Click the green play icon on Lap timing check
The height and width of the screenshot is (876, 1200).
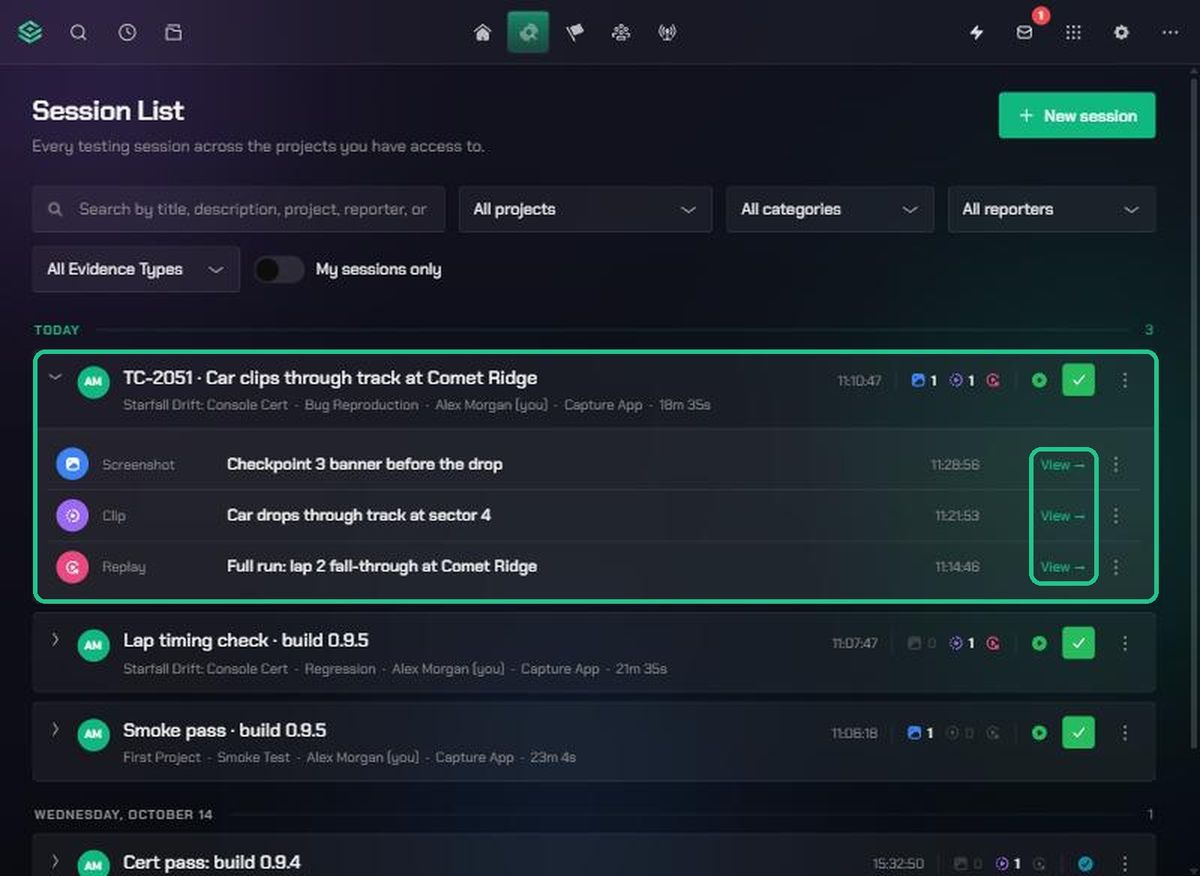[1039, 643]
